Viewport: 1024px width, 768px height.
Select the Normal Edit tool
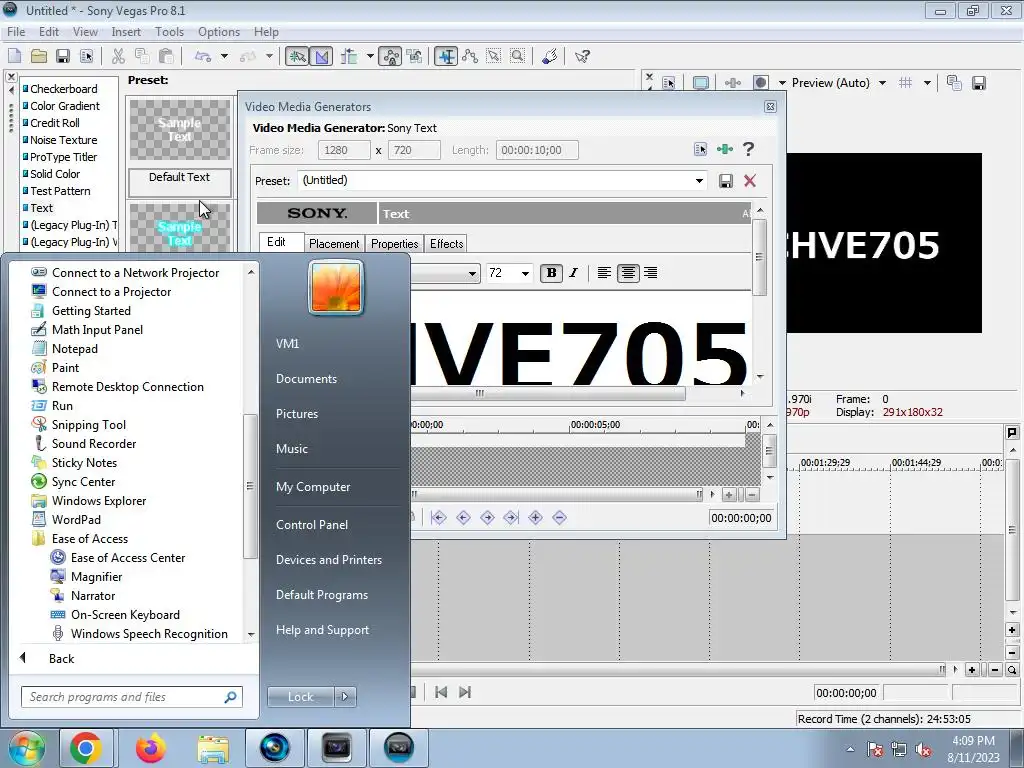point(446,56)
